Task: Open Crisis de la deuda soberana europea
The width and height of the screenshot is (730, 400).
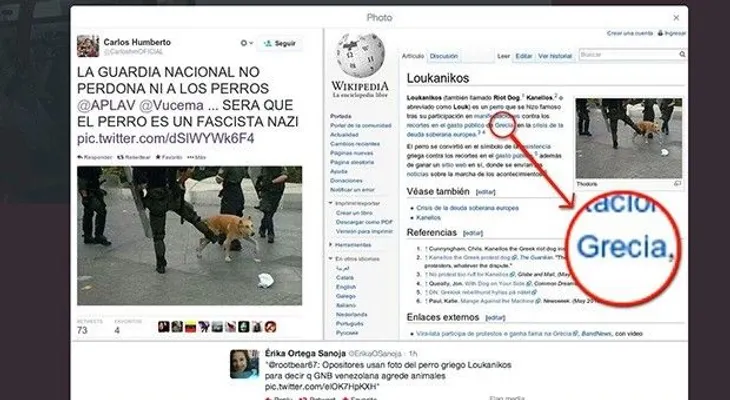Action: (467, 208)
